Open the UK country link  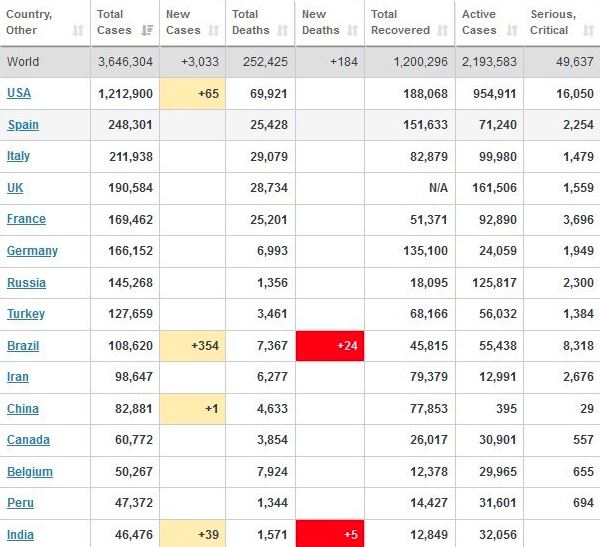click(x=15, y=188)
